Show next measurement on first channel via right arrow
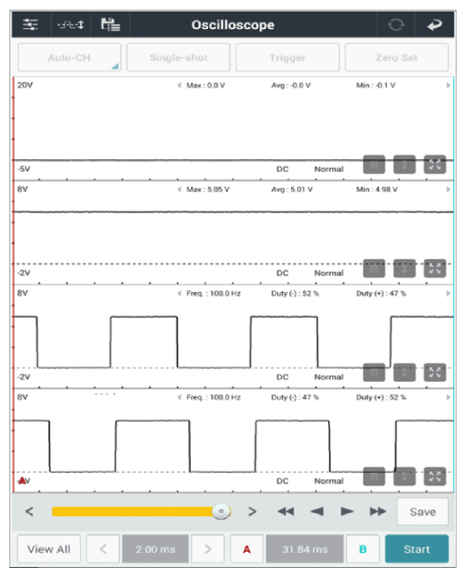The height and width of the screenshot is (577, 467). pos(448,85)
